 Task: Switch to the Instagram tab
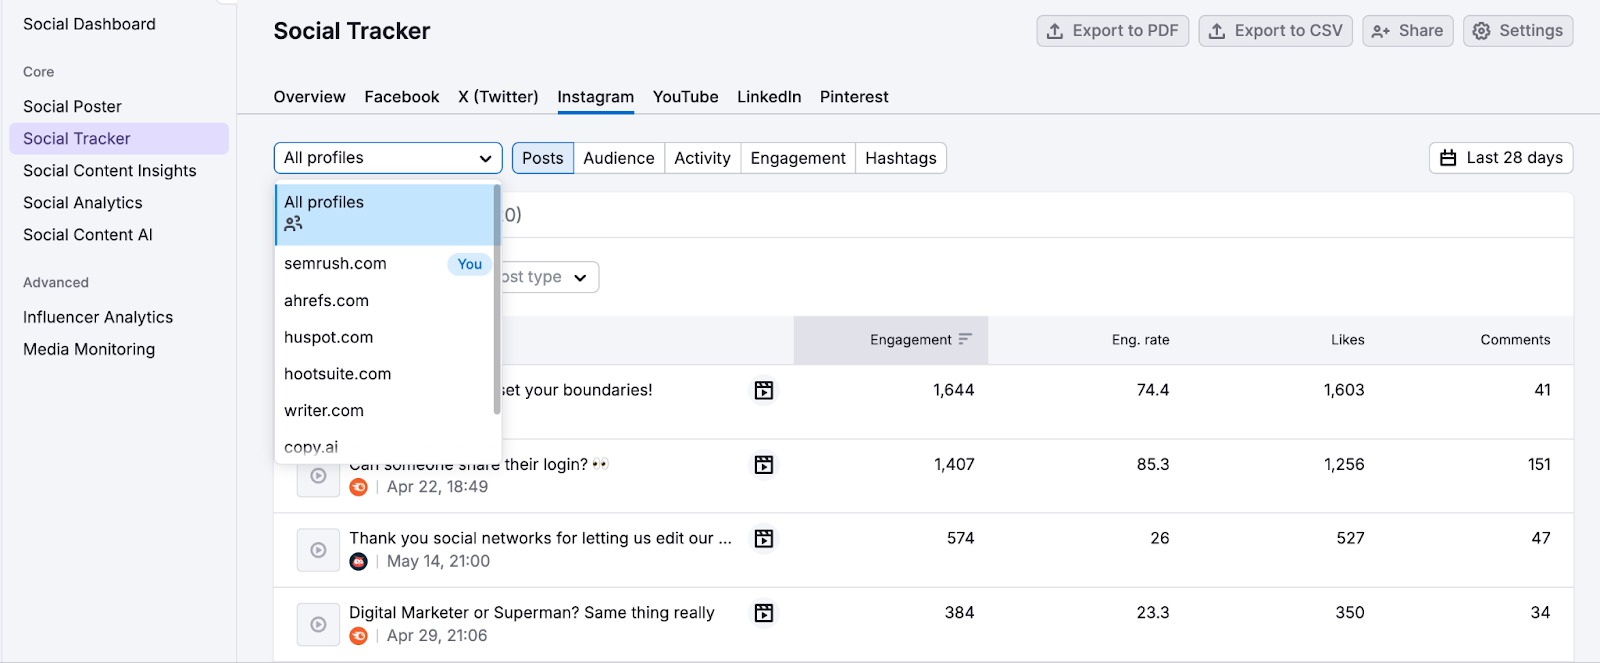pyautogui.click(x=595, y=97)
